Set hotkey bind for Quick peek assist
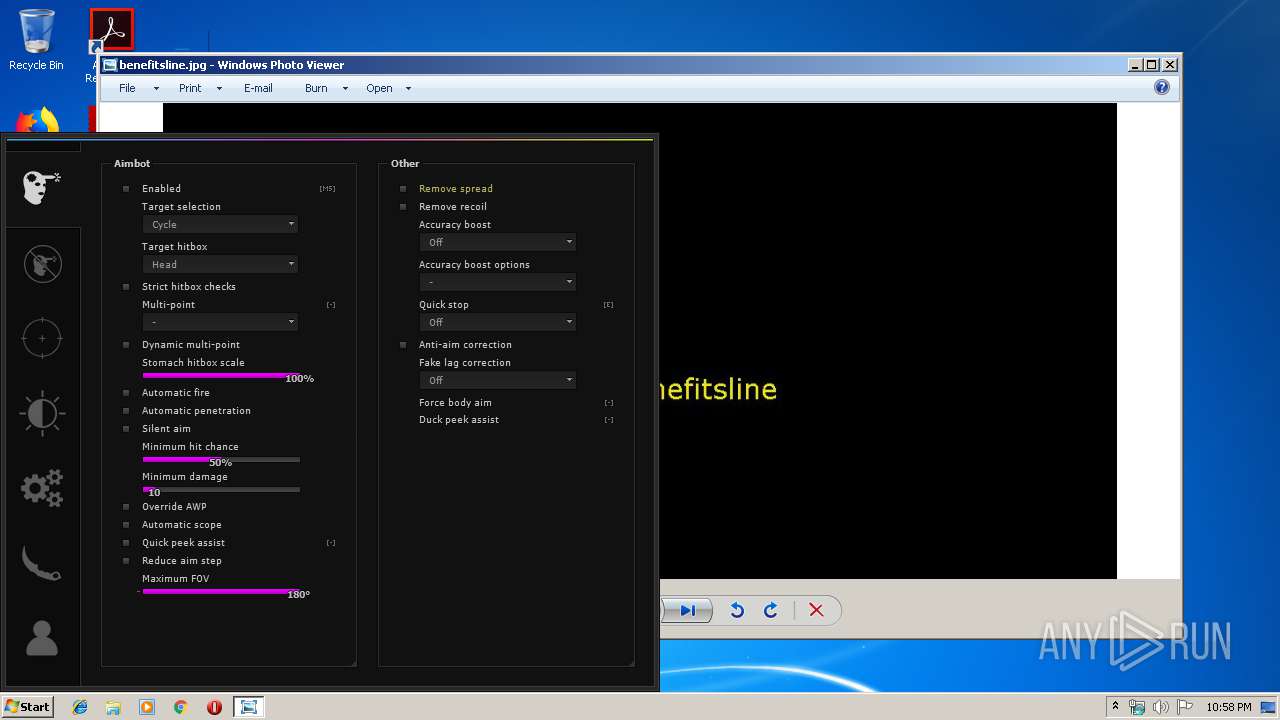Image resolution: width=1280 pixels, height=720 pixels. [x=331, y=542]
